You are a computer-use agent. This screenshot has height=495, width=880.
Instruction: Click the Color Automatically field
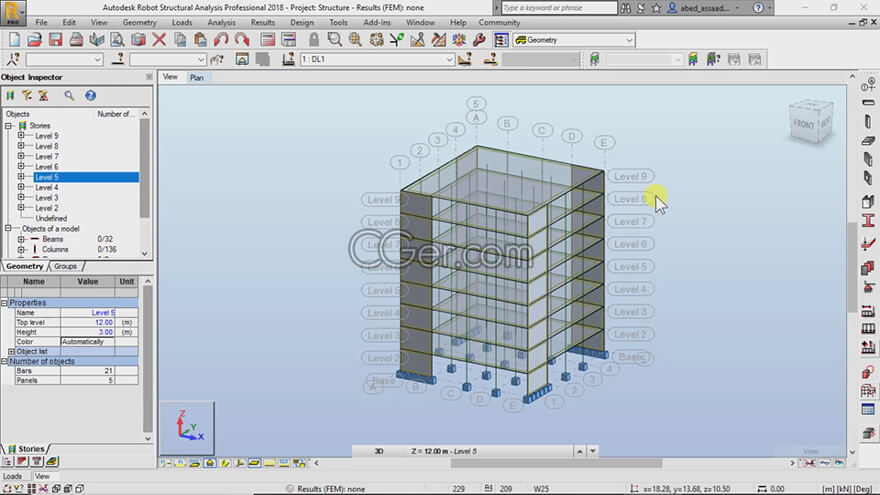[88, 341]
